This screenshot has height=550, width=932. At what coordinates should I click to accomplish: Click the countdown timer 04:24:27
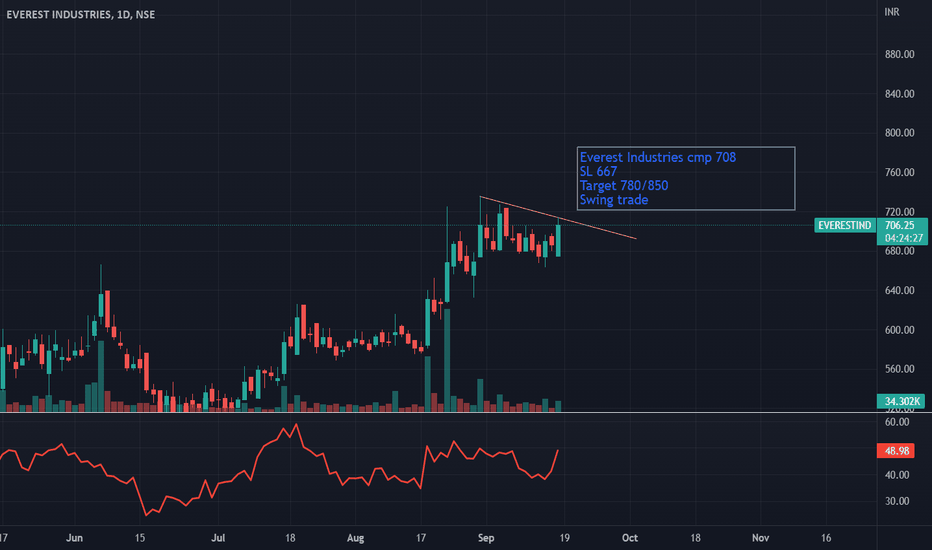tap(903, 238)
